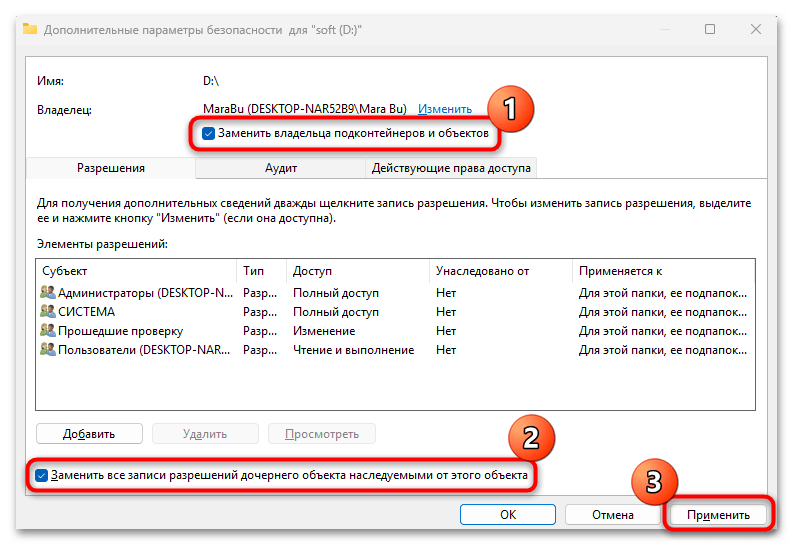The image size is (793, 545).
Task: Click the folder icon in the title bar
Action: pyautogui.click(x=29, y=30)
